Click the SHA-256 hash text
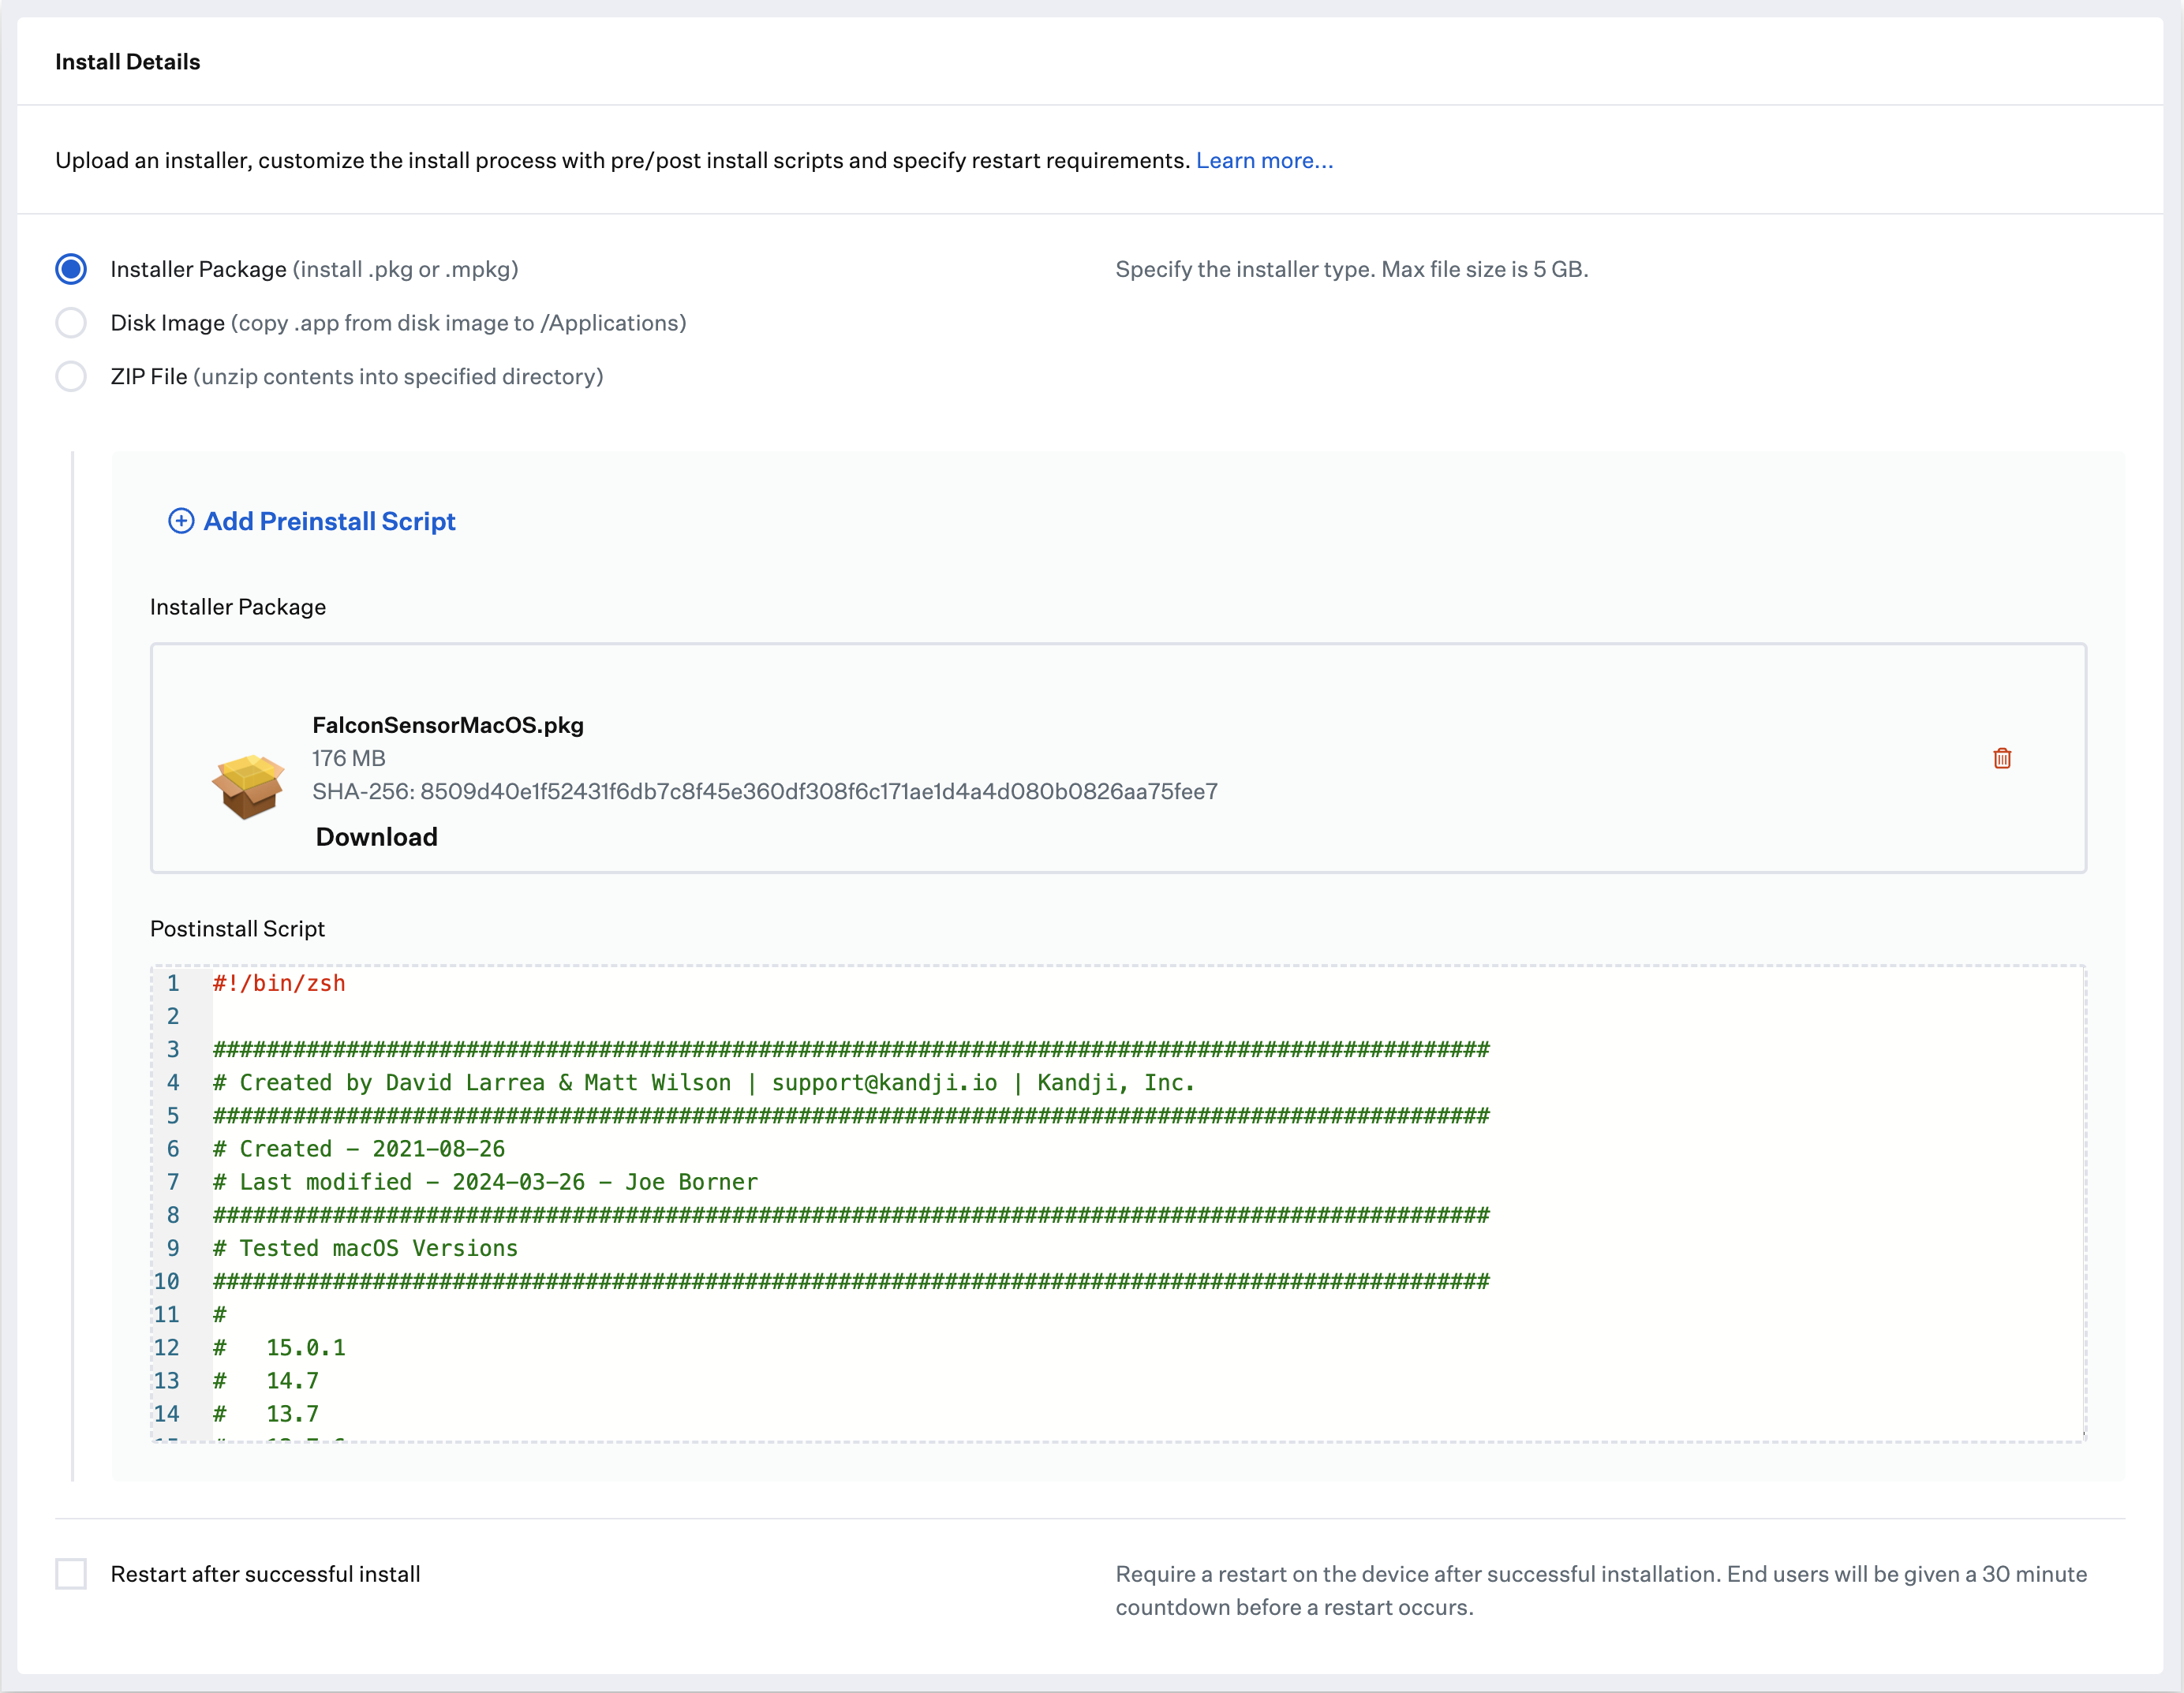This screenshot has height=1693, width=2184. click(765, 791)
